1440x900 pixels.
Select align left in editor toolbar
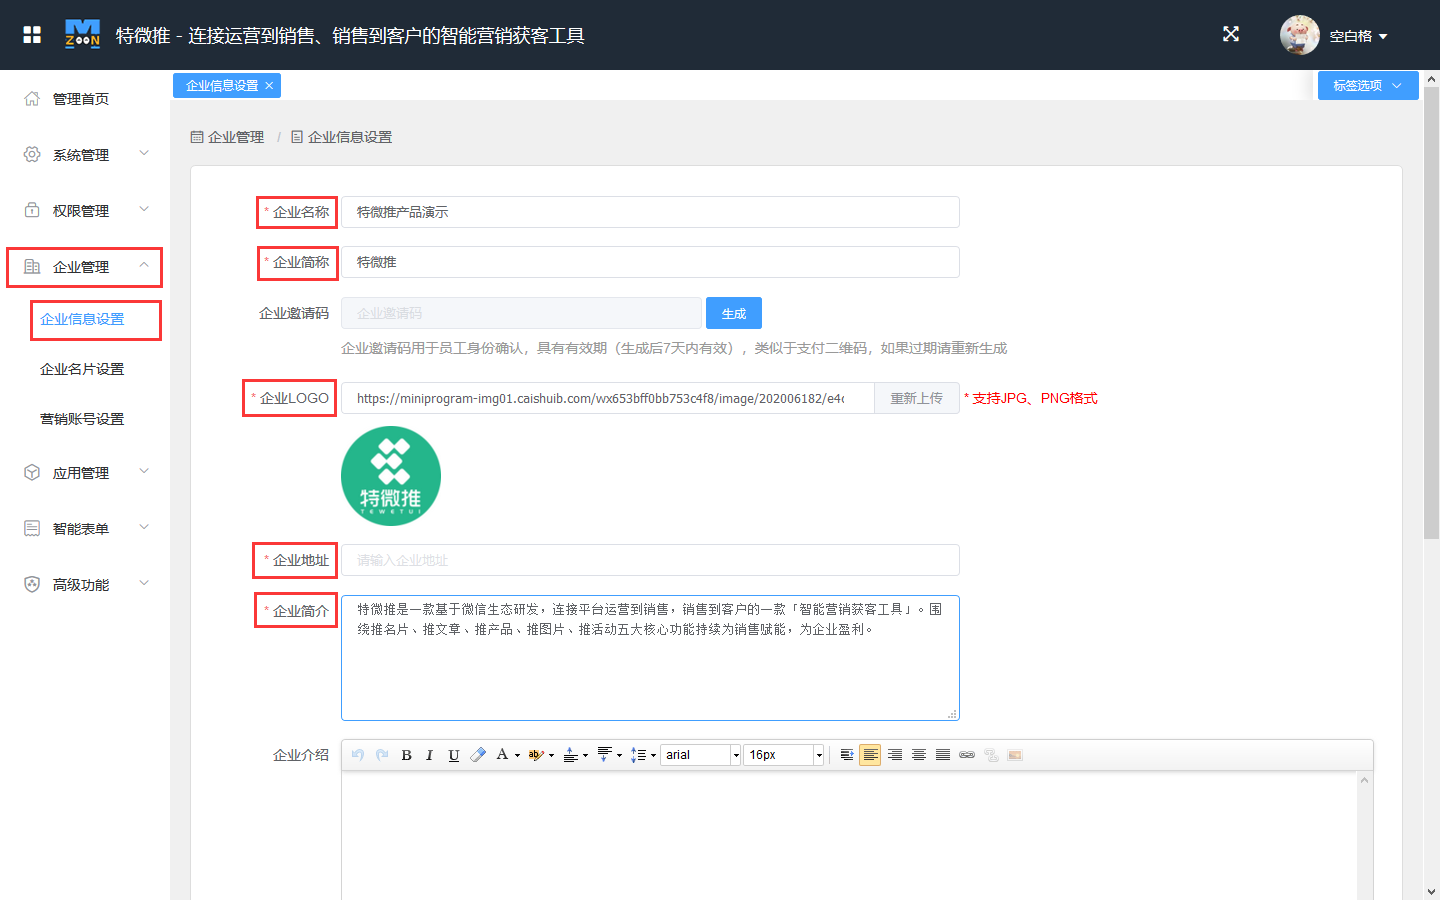tap(870, 755)
